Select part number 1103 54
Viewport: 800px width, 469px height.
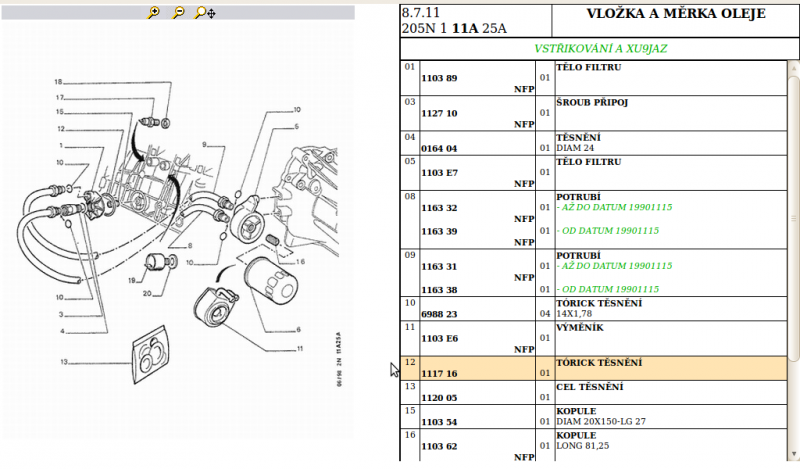439,422
